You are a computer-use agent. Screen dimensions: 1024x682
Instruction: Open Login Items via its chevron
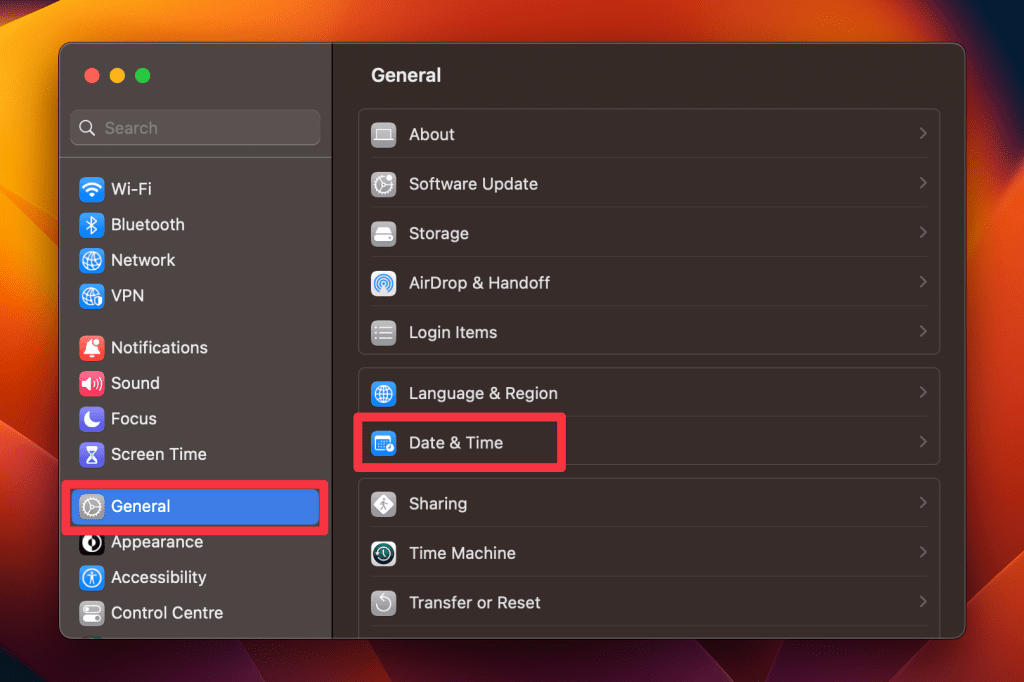(x=923, y=331)
